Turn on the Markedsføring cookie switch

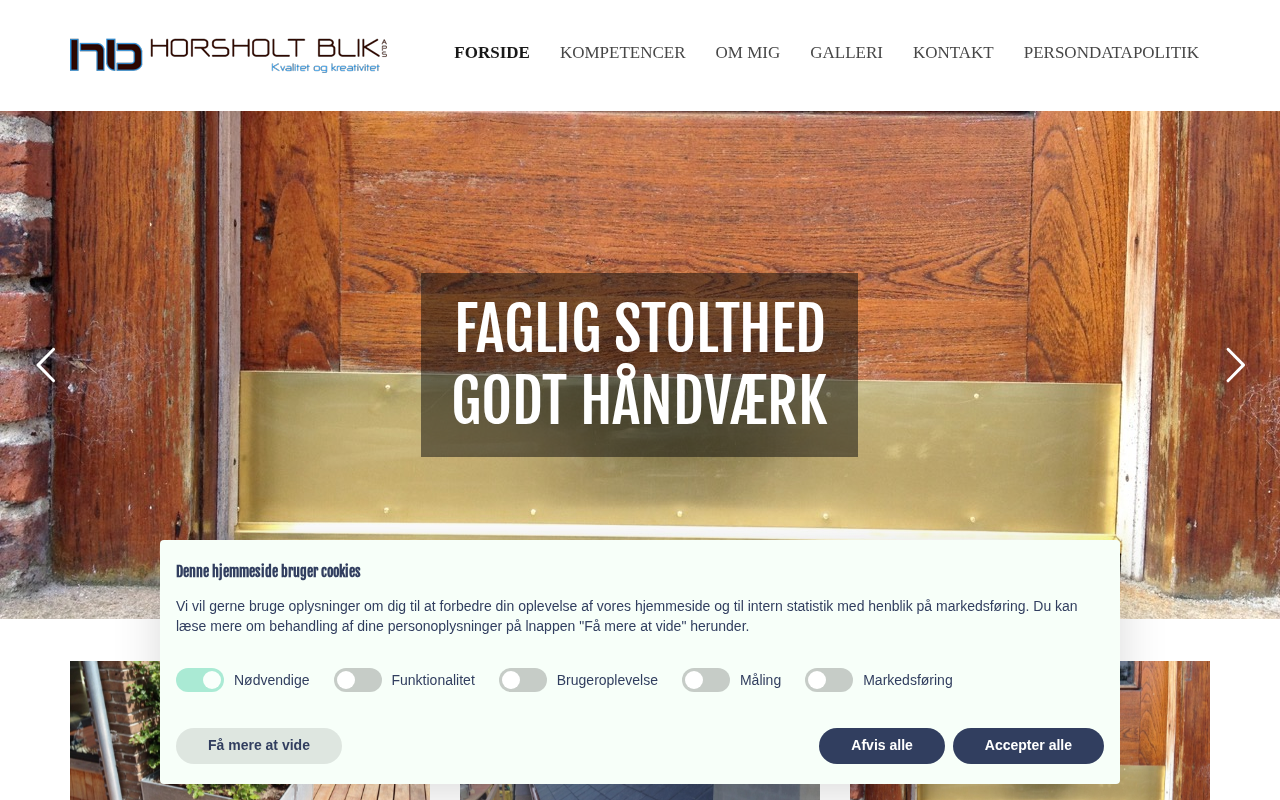click(x=829, y=680)
